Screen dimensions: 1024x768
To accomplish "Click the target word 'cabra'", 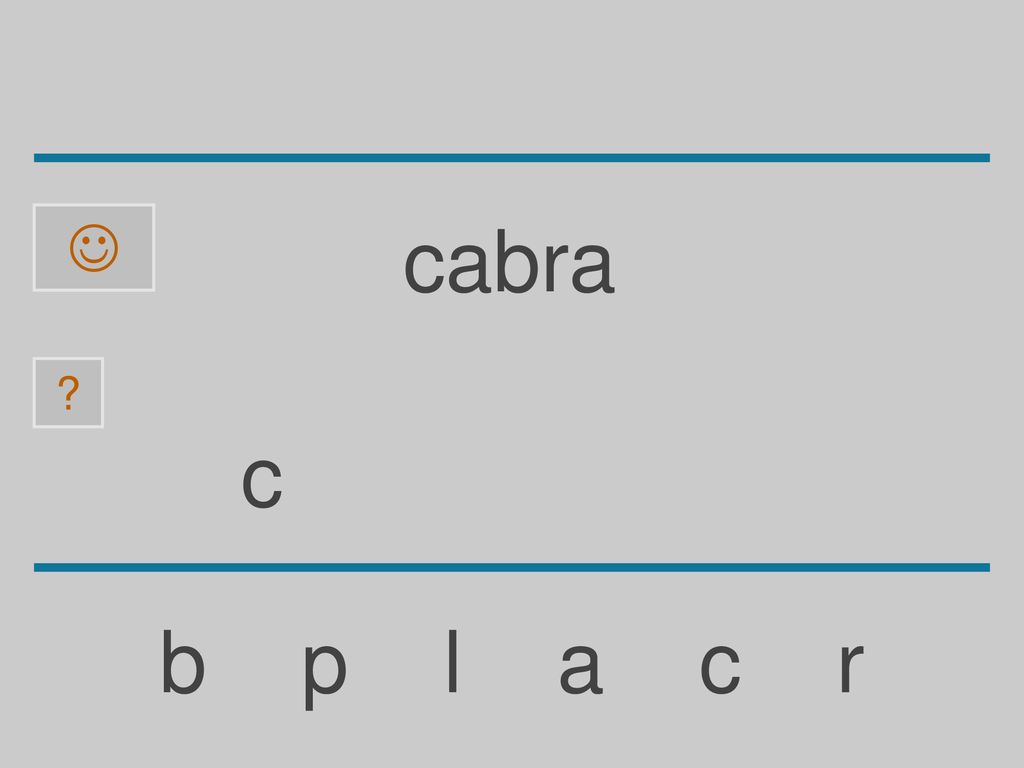I will pyautogui.click(x=509, y=262).
